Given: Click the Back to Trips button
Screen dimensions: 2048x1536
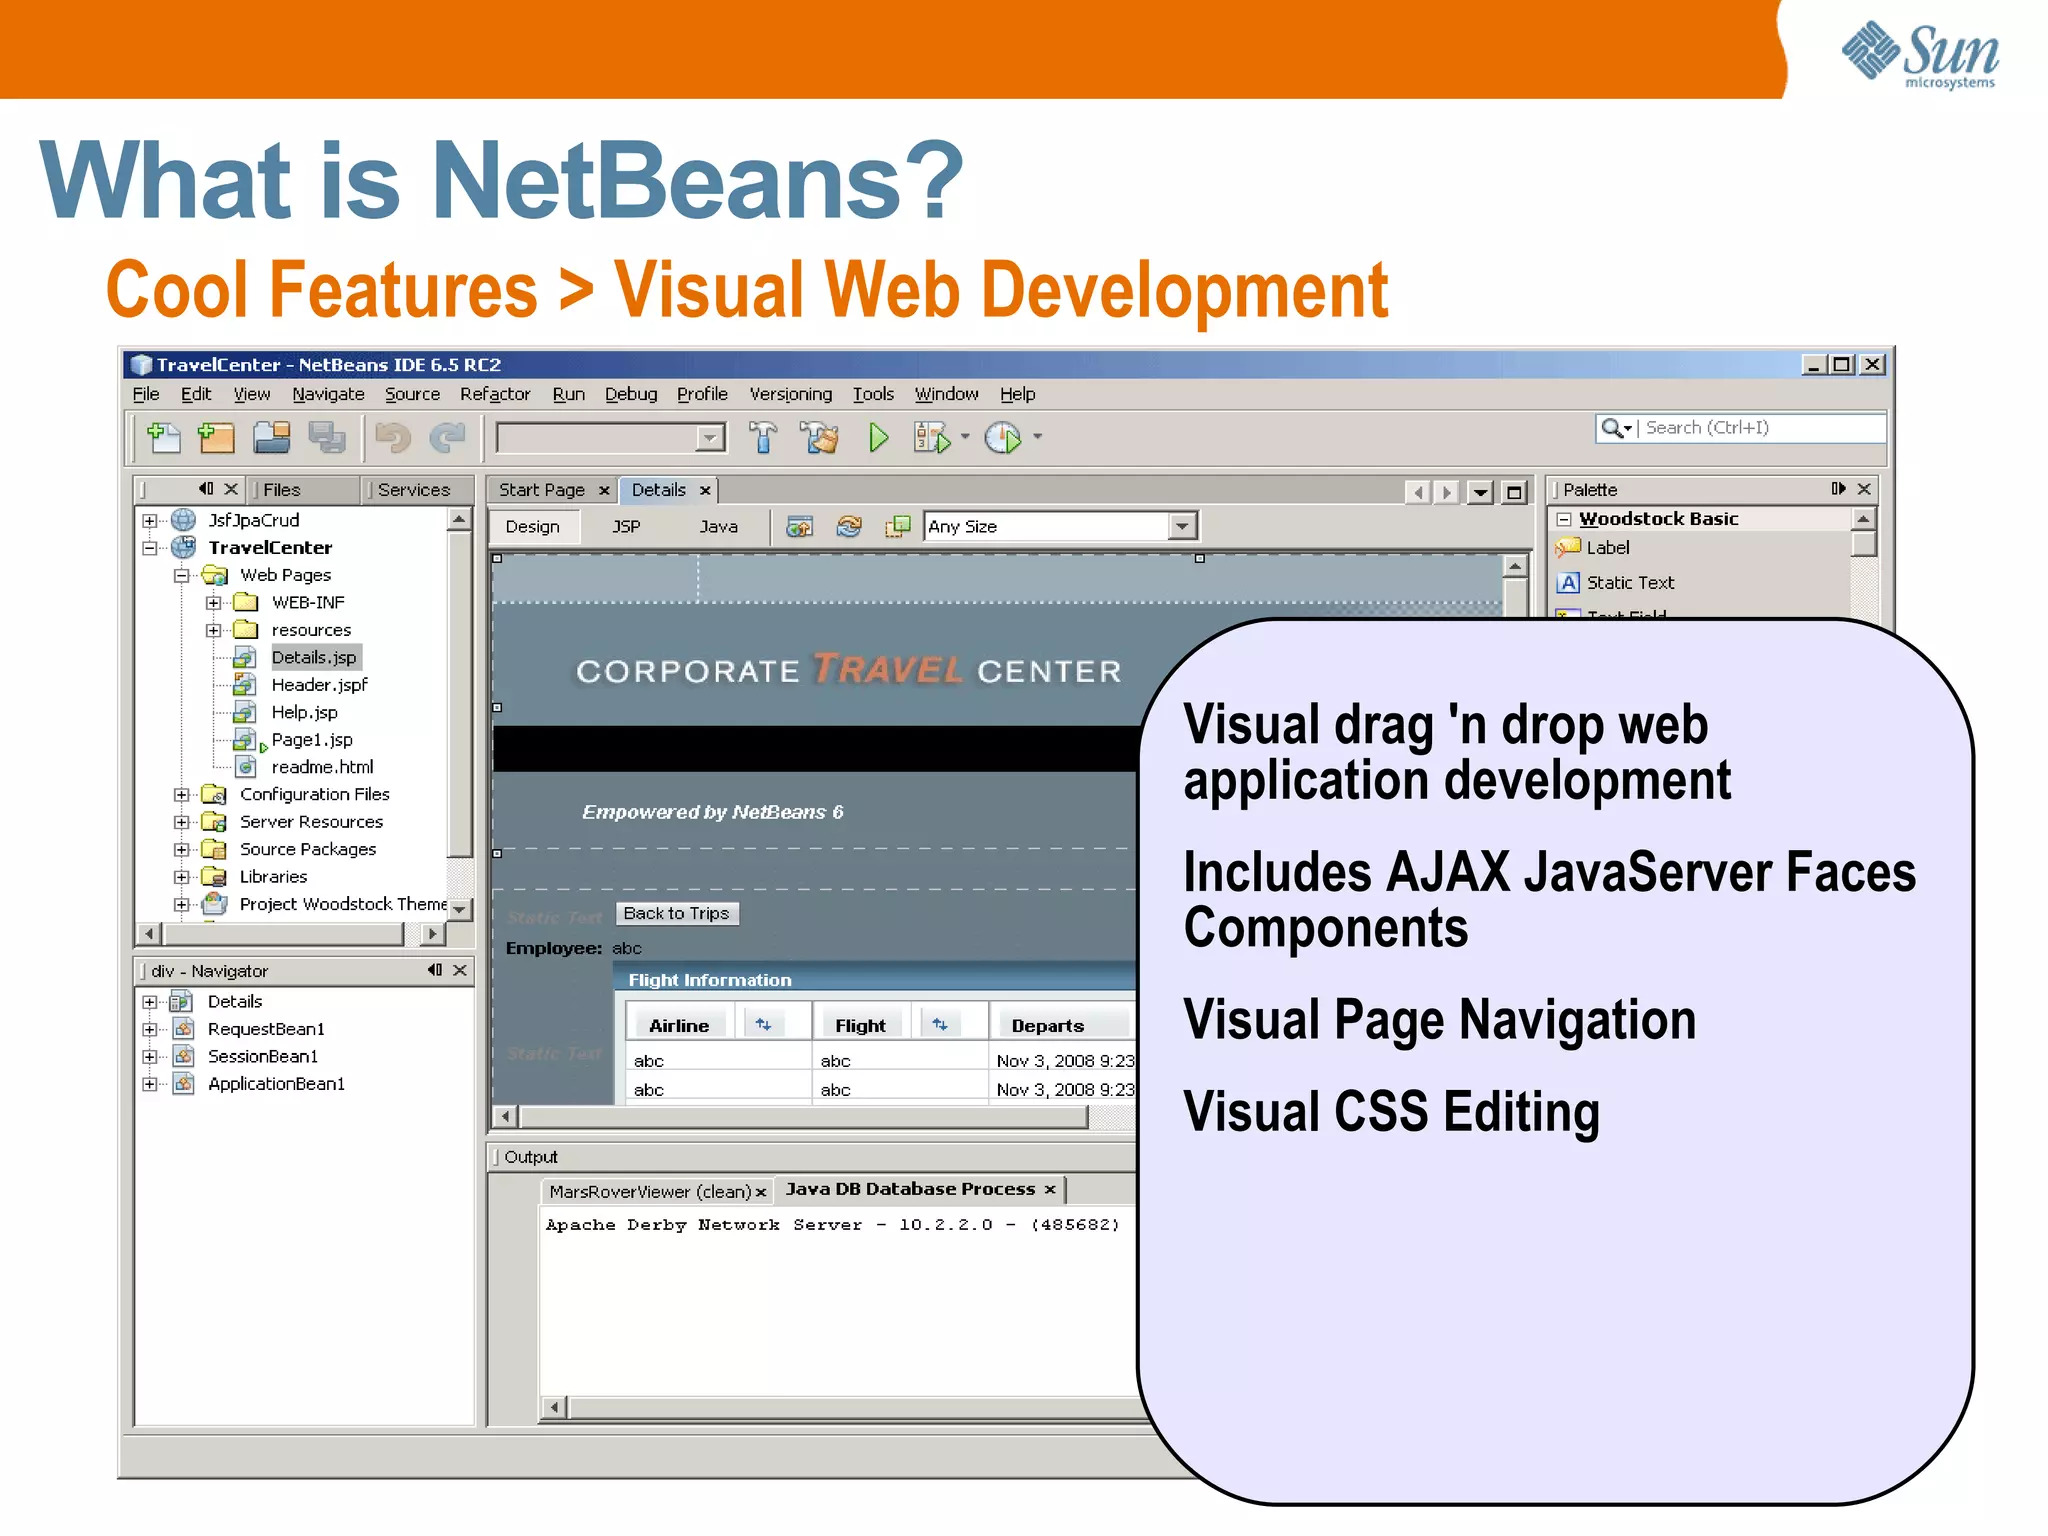Looking at the screenshot, I should coord(676,913).
